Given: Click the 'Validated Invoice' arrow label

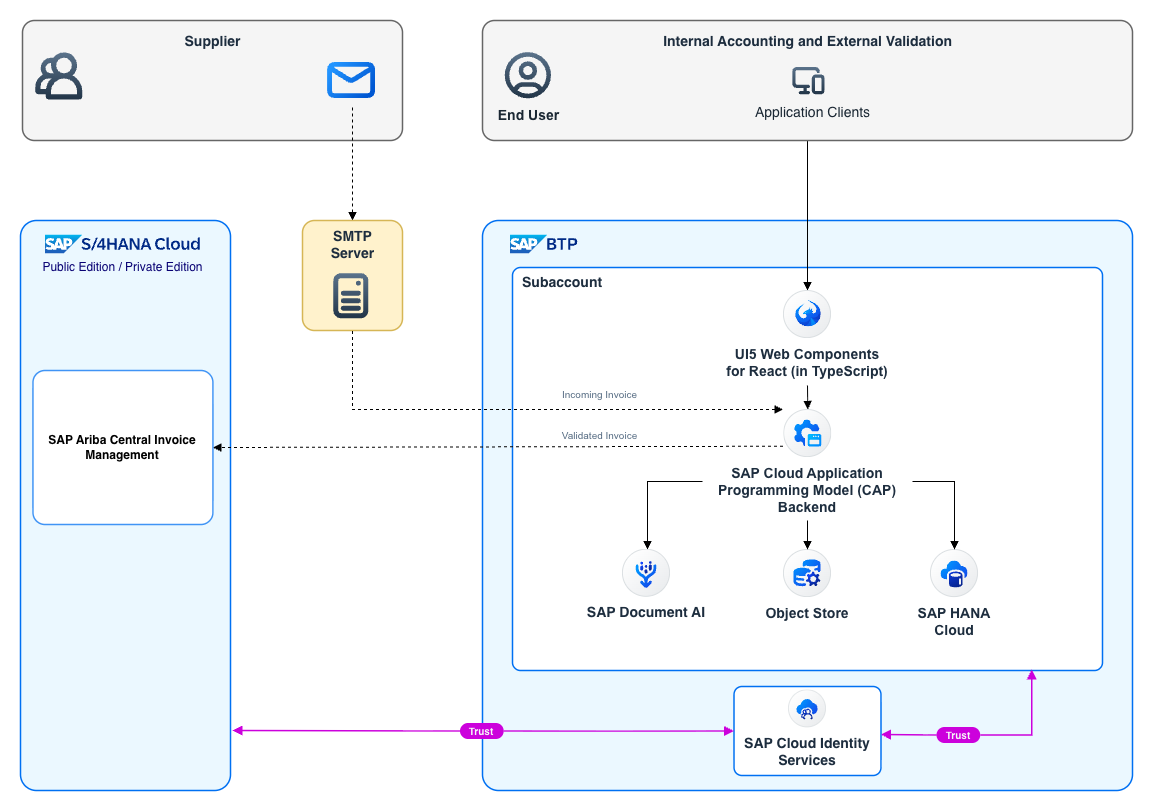Looking at the screenshot, I should point(599,436).
